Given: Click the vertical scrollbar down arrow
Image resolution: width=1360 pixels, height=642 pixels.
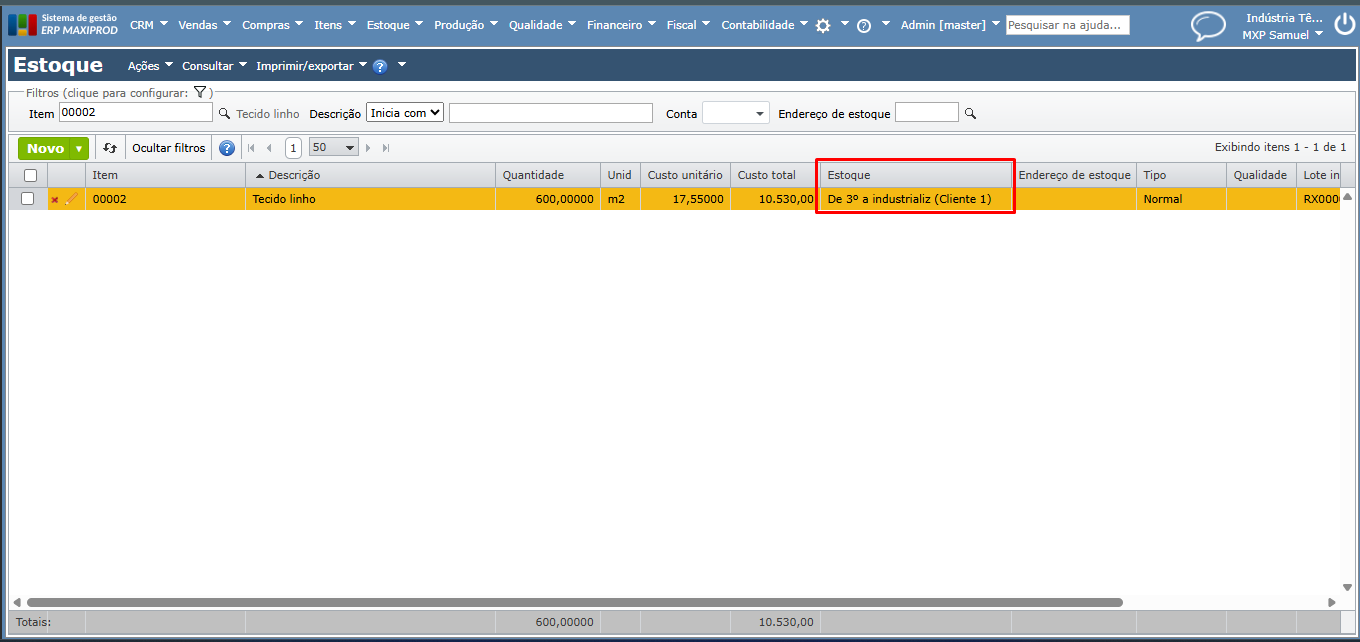Looking at the screenshot, I should [x=1348, y=588].
